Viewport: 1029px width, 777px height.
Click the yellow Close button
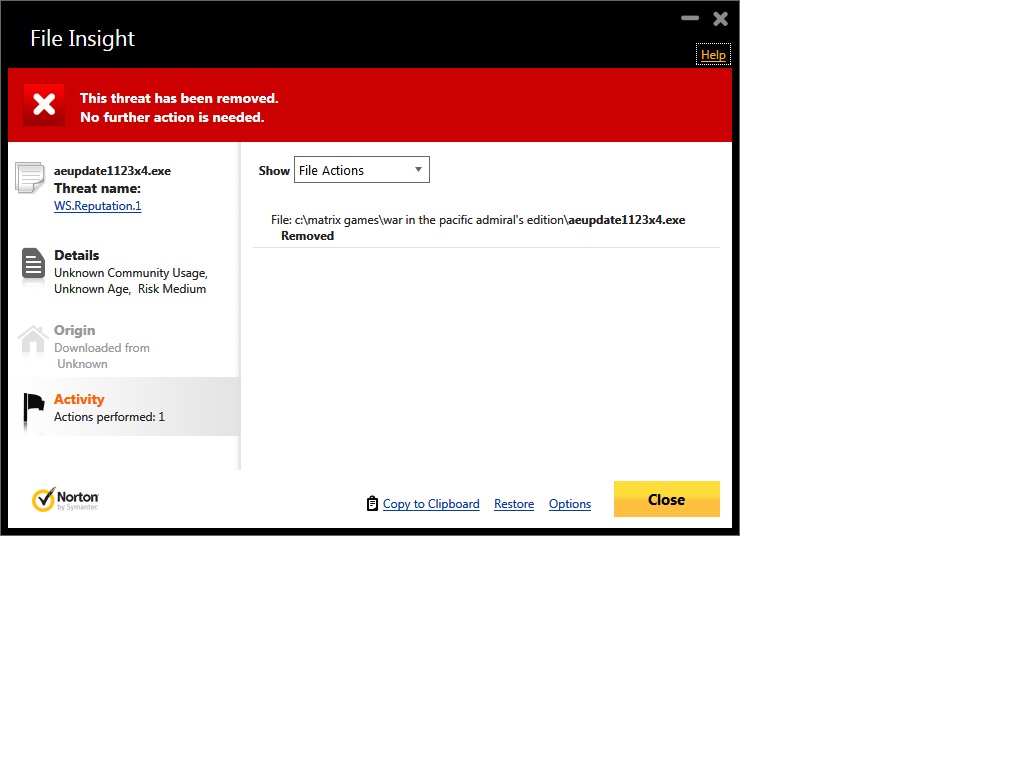coord(667,499)
